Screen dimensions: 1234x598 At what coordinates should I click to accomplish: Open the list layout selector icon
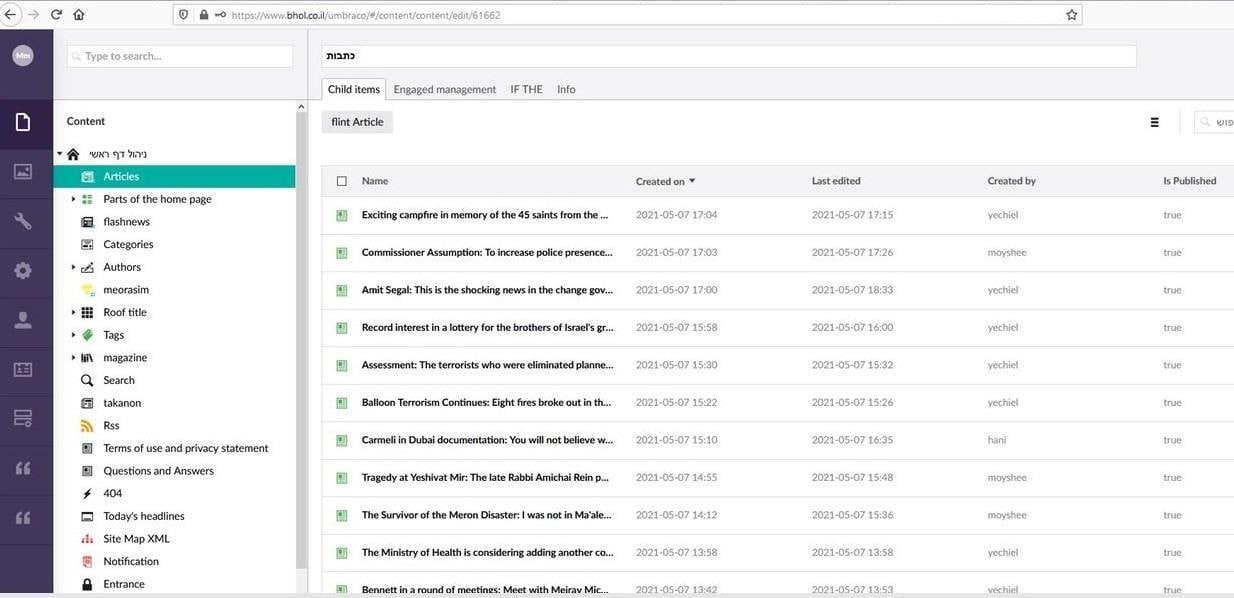coord(1154,122)
